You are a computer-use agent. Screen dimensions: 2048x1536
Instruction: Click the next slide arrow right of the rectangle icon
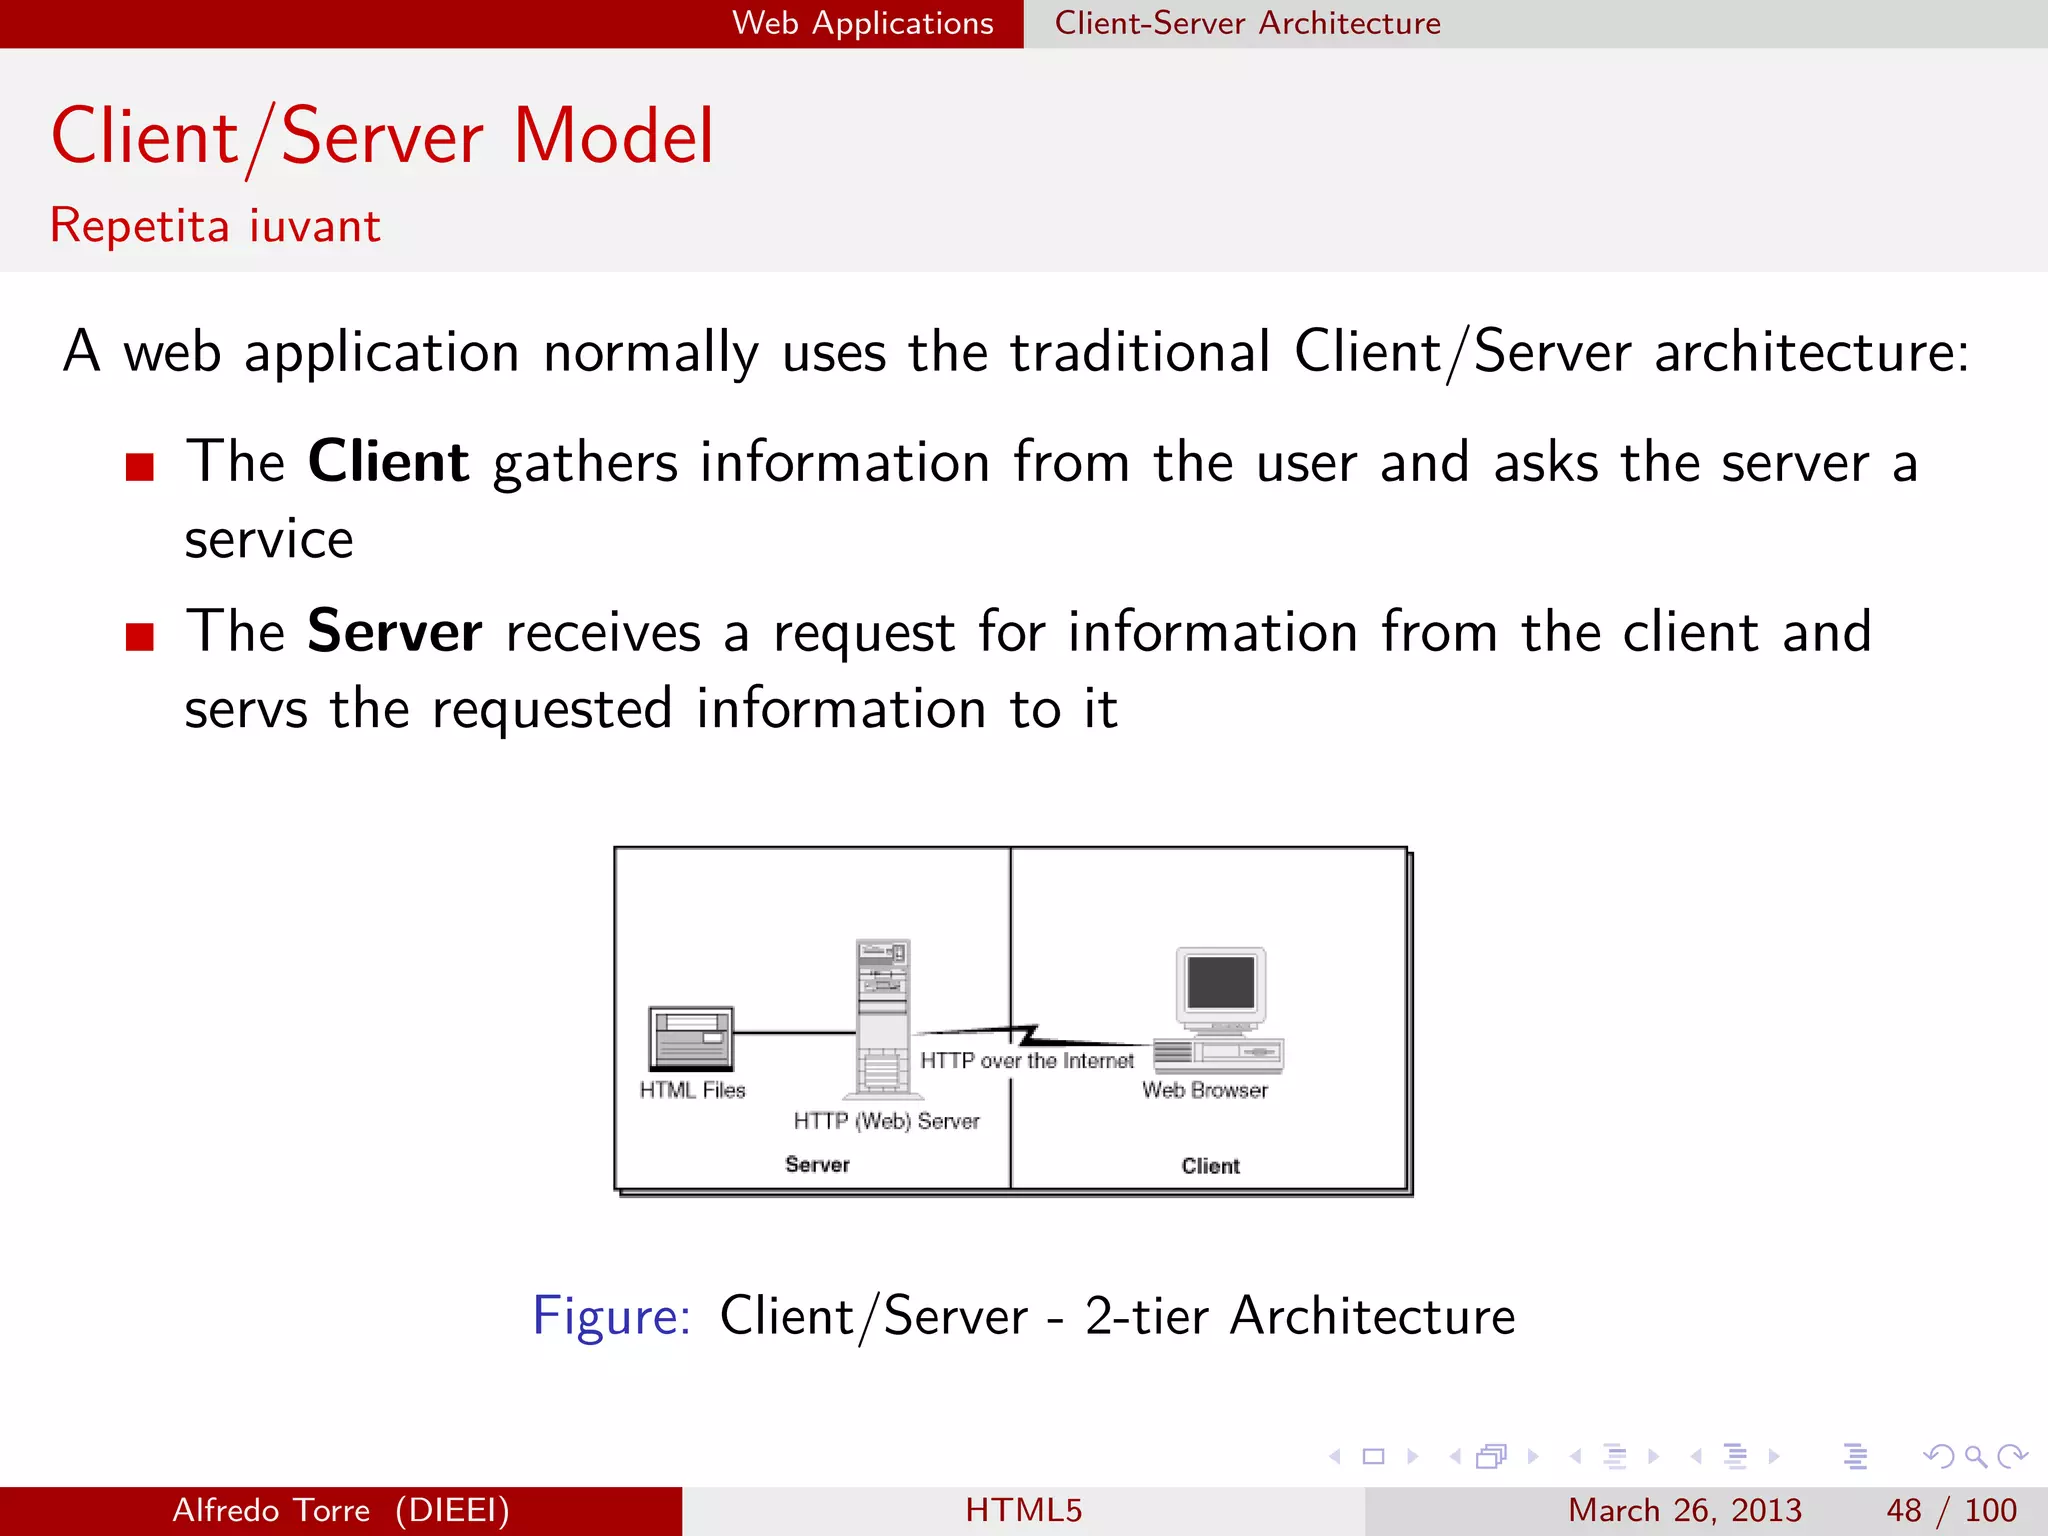pos(1413,1457)
